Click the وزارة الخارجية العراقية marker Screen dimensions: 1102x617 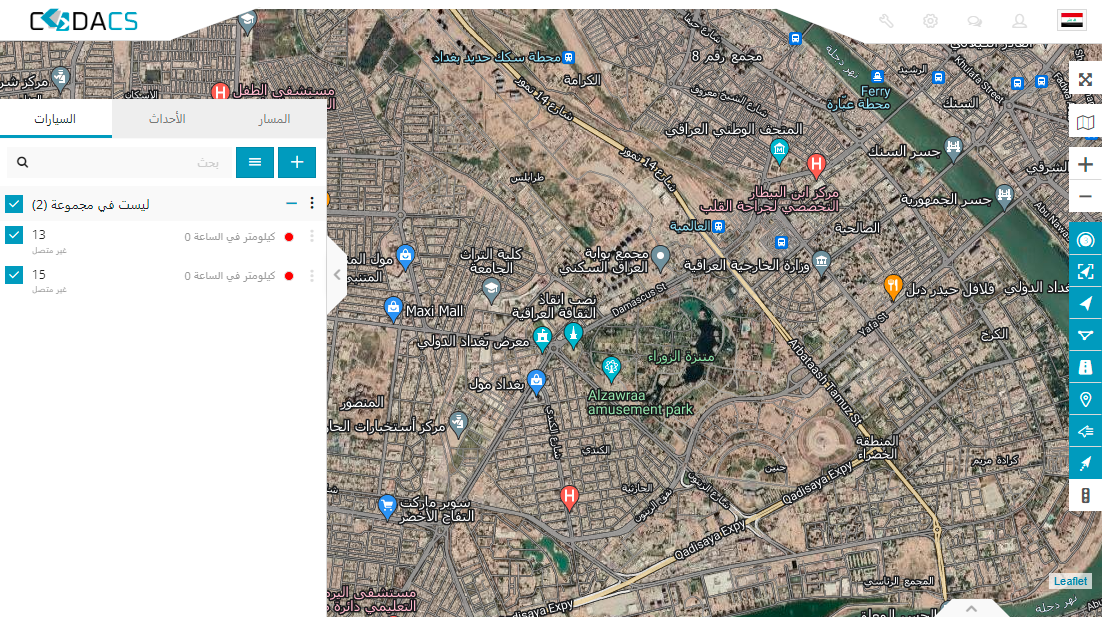(821, 262)
